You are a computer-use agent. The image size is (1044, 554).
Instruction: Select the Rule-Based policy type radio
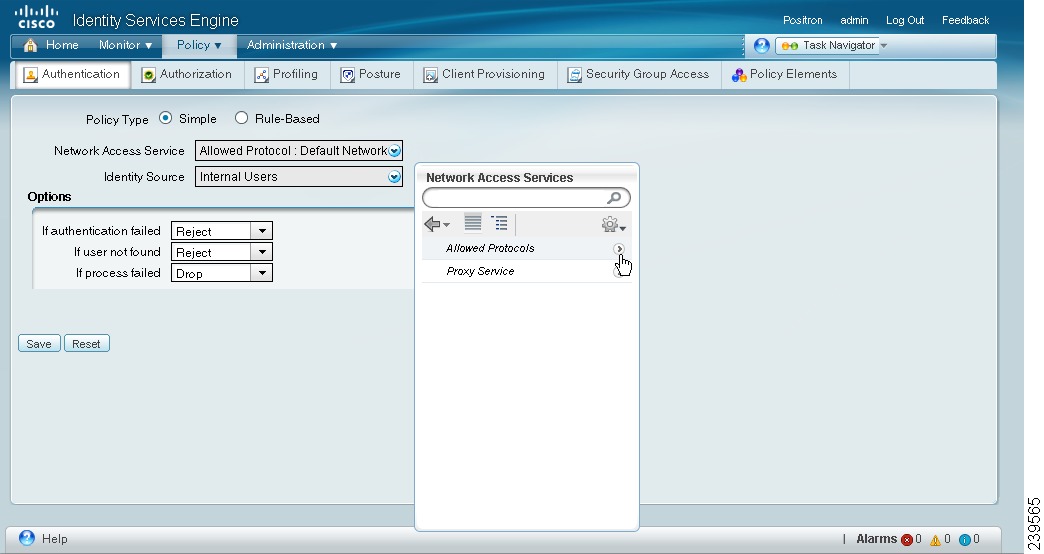pyautogui.click(x=241, y=118)
